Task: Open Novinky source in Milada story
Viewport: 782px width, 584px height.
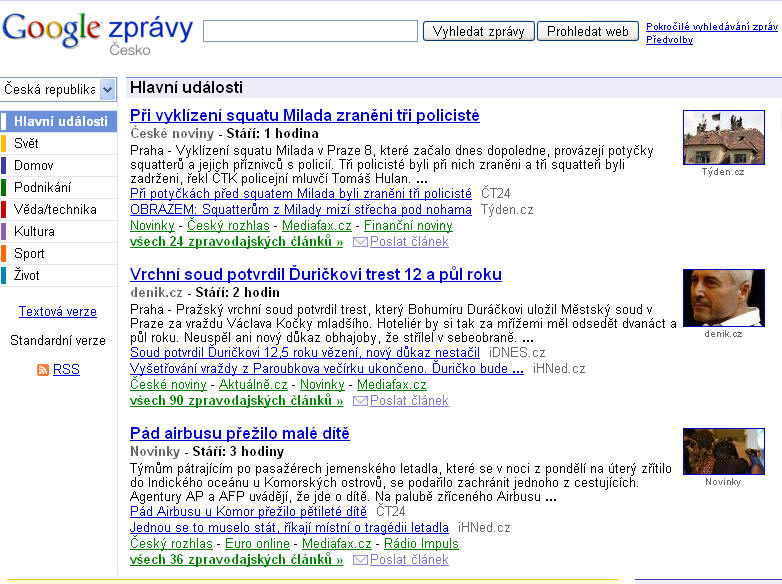Action: pos(152,225)
